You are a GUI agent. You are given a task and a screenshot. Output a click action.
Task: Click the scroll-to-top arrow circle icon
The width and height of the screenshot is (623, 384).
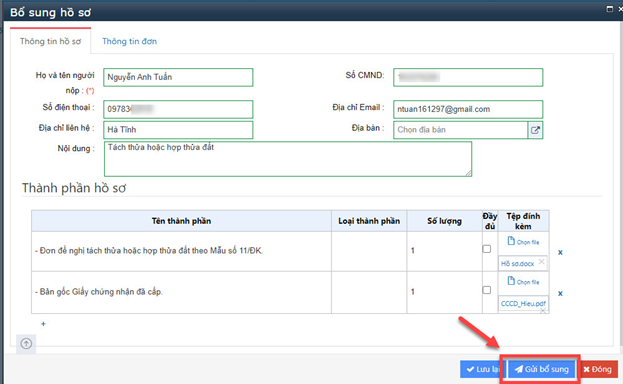(26, 343)
